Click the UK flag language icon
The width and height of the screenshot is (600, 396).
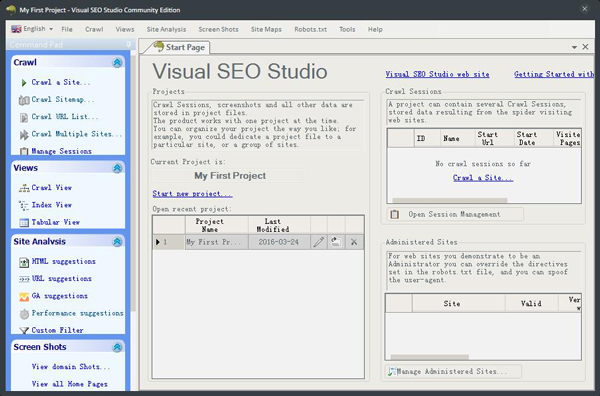(x=16, y=29)
